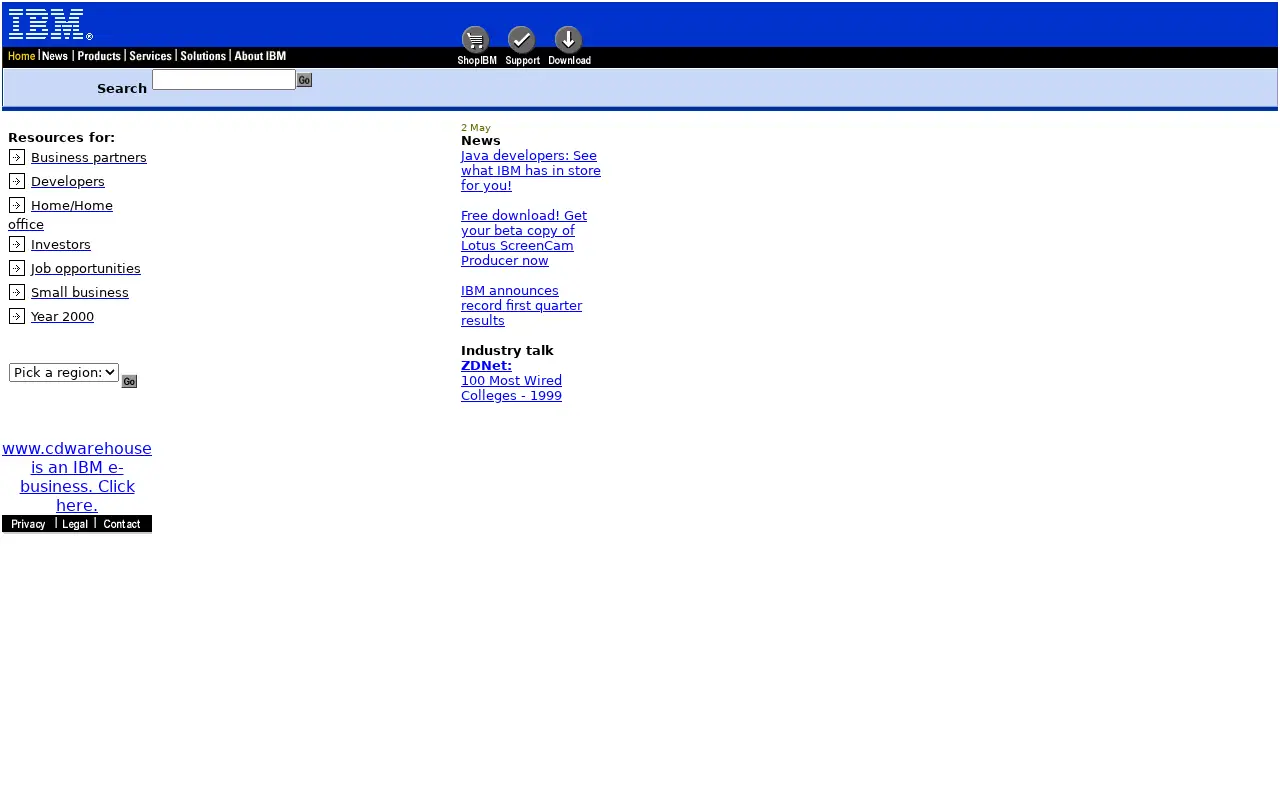
Task: Open the Business partners link
Action: pos(89,157)
